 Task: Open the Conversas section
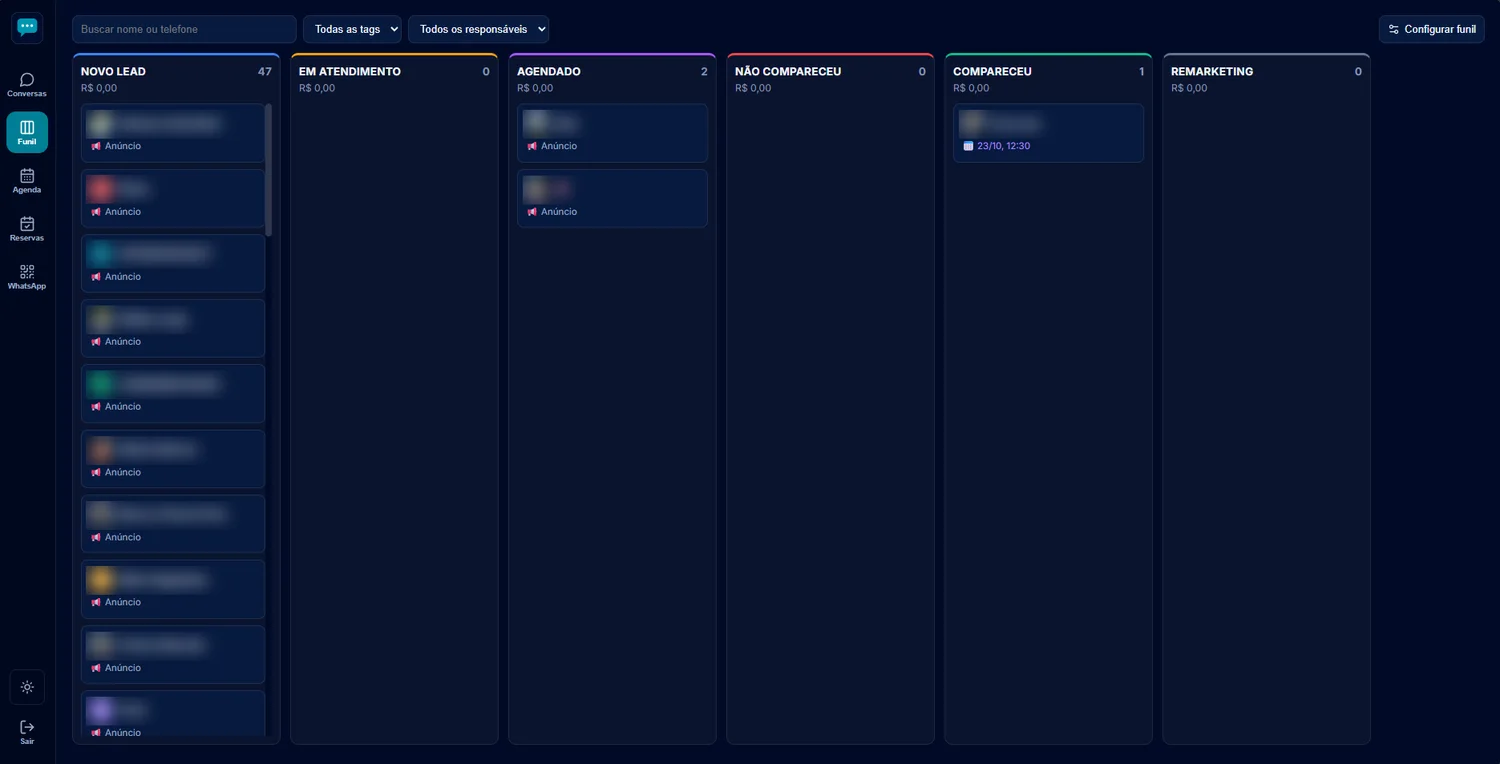[x=27, y=85]
